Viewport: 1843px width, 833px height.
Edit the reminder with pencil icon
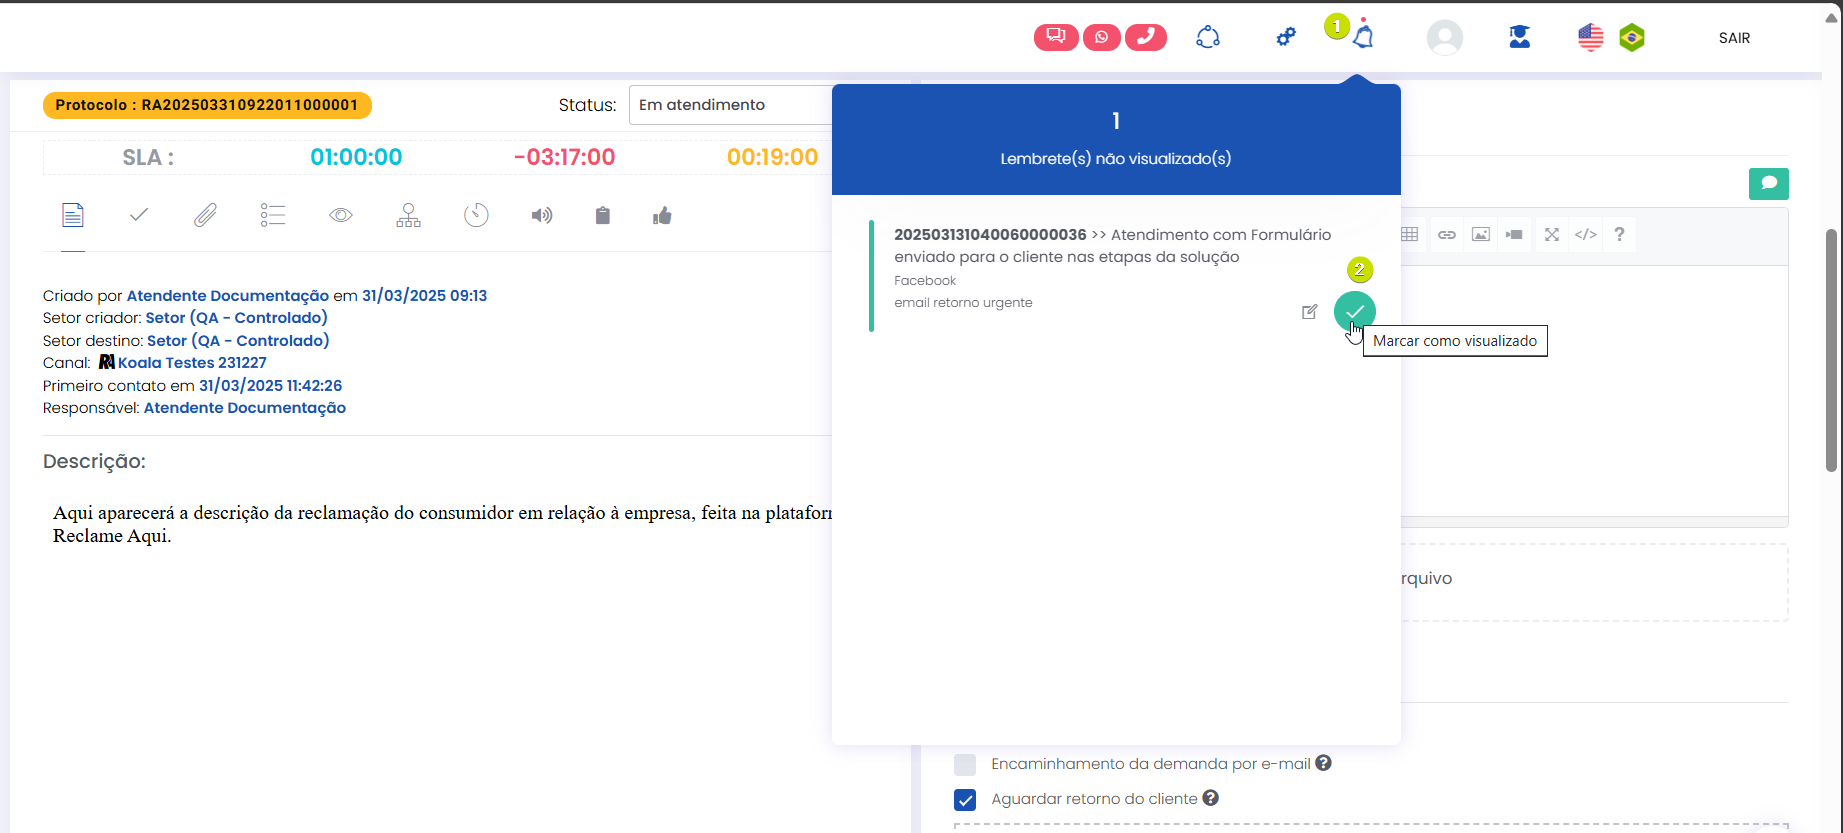tap(1309, 312)
